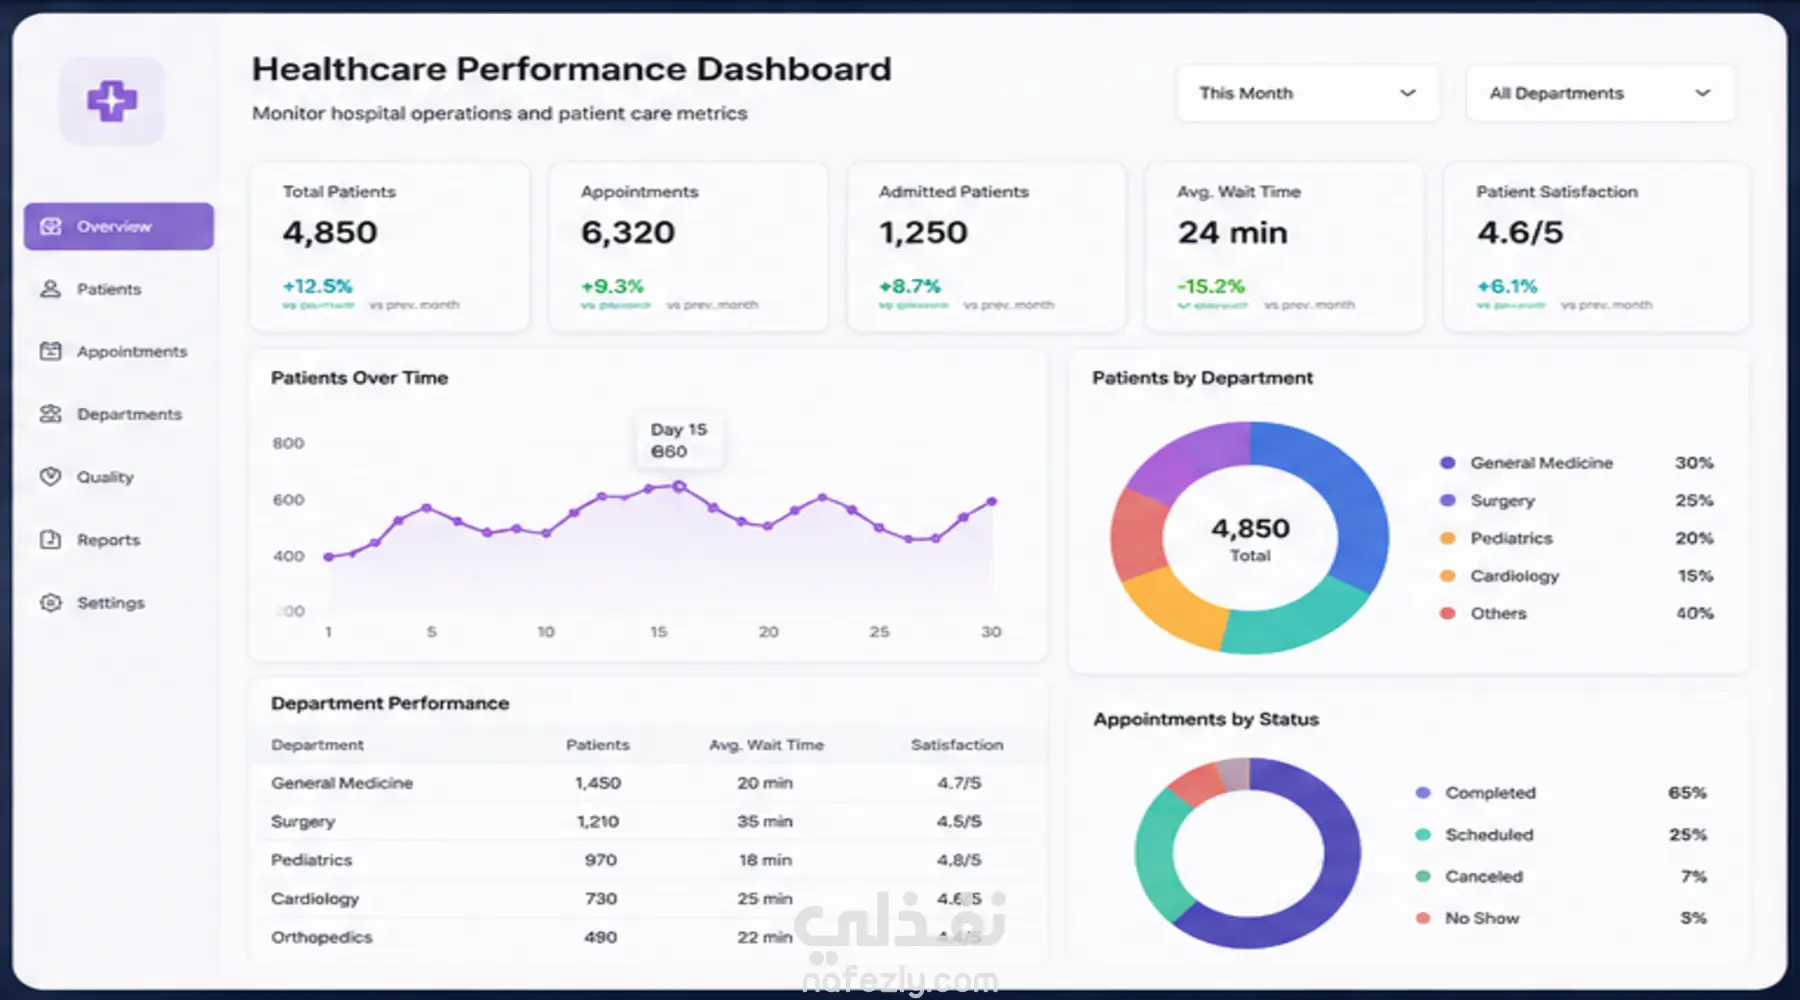Click the purple medical cross logo
The height and width of the screenshot is (1000, 1800).
pyautogui.click(x=111, y=101)
